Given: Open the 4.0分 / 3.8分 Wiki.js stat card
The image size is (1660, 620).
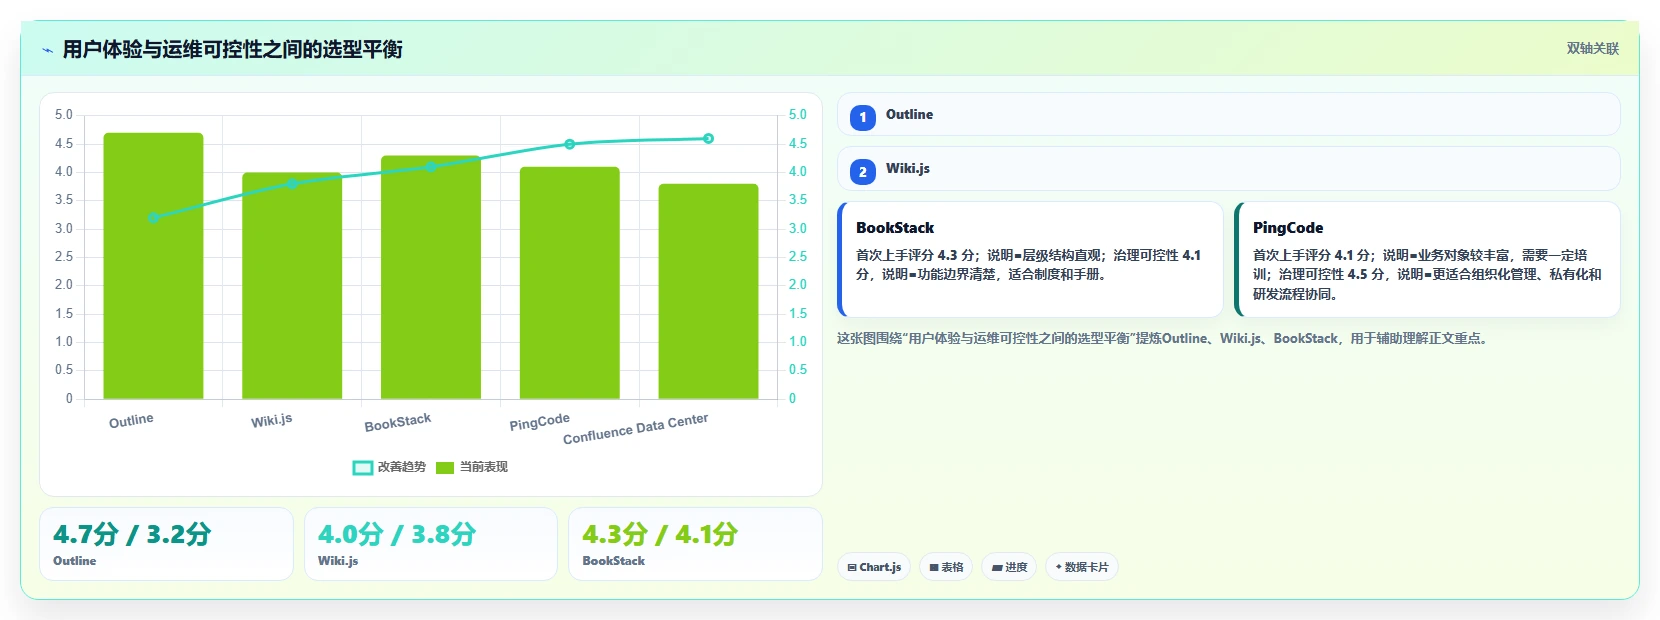Looking at the screenshot, I should [431, 544].
